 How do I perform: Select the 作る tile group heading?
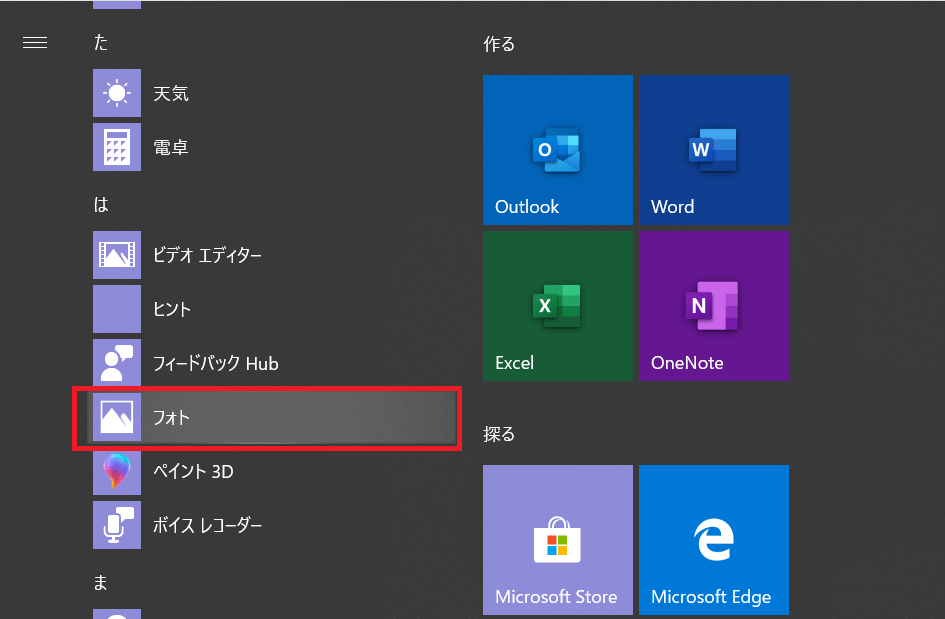499,44
